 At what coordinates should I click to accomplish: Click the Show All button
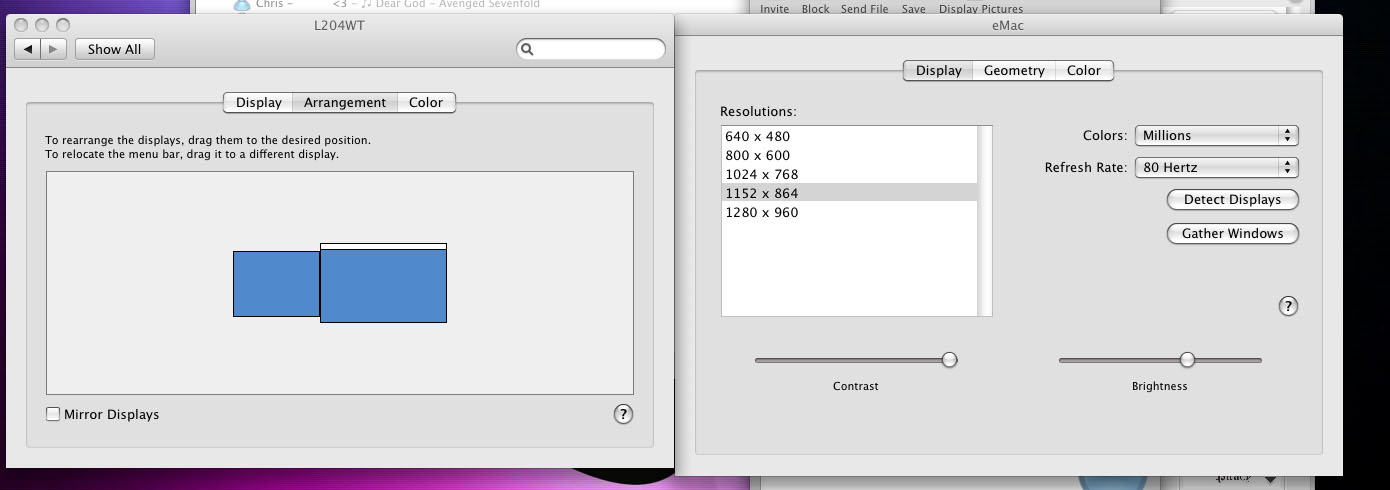pos(114,49)
